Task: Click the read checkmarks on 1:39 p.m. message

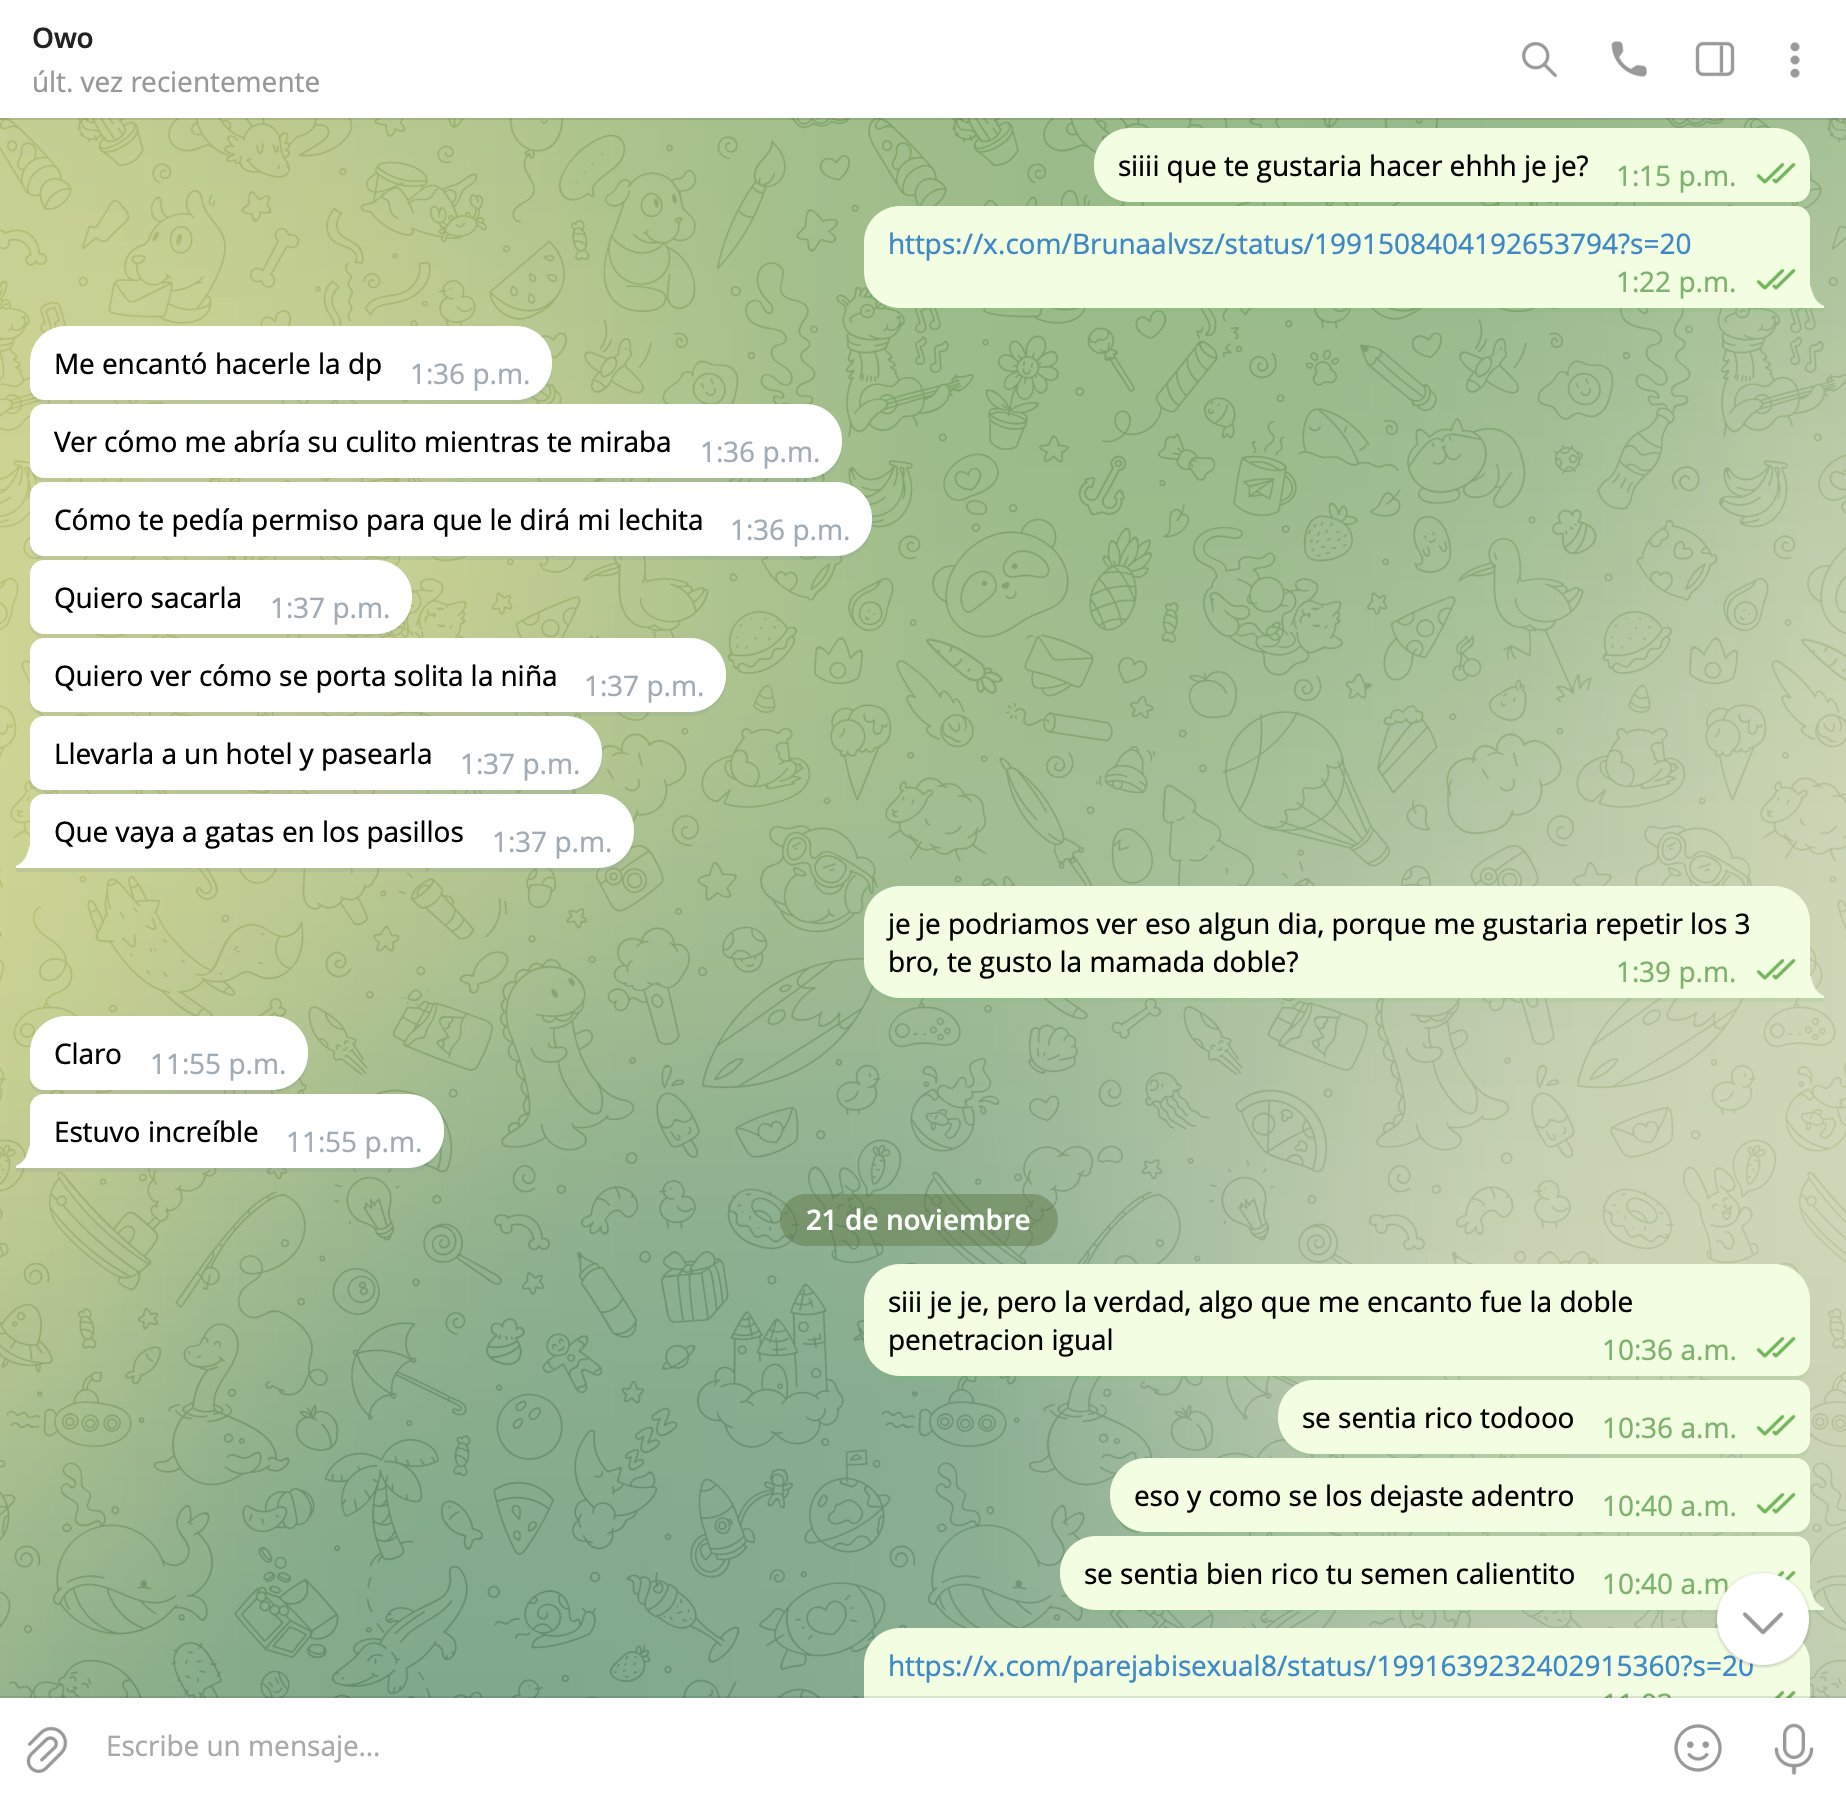Action: point(1775,970)
